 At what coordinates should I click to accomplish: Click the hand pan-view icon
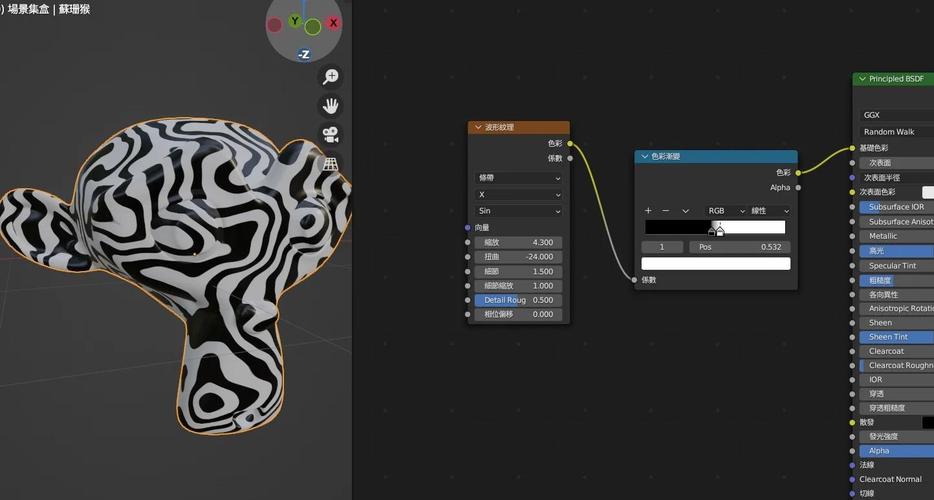click(330, 106)
